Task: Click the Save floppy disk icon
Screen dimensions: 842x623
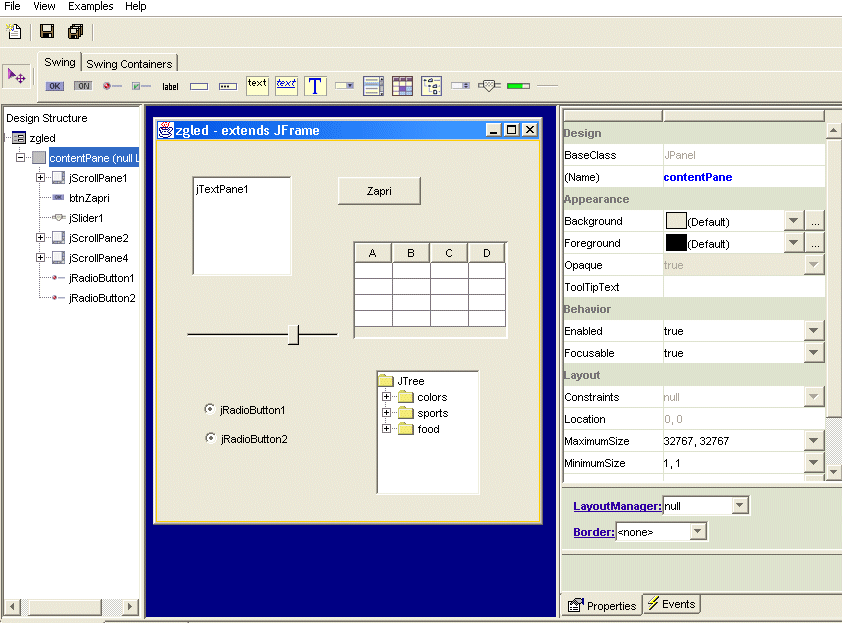Action: click(47, 32)
